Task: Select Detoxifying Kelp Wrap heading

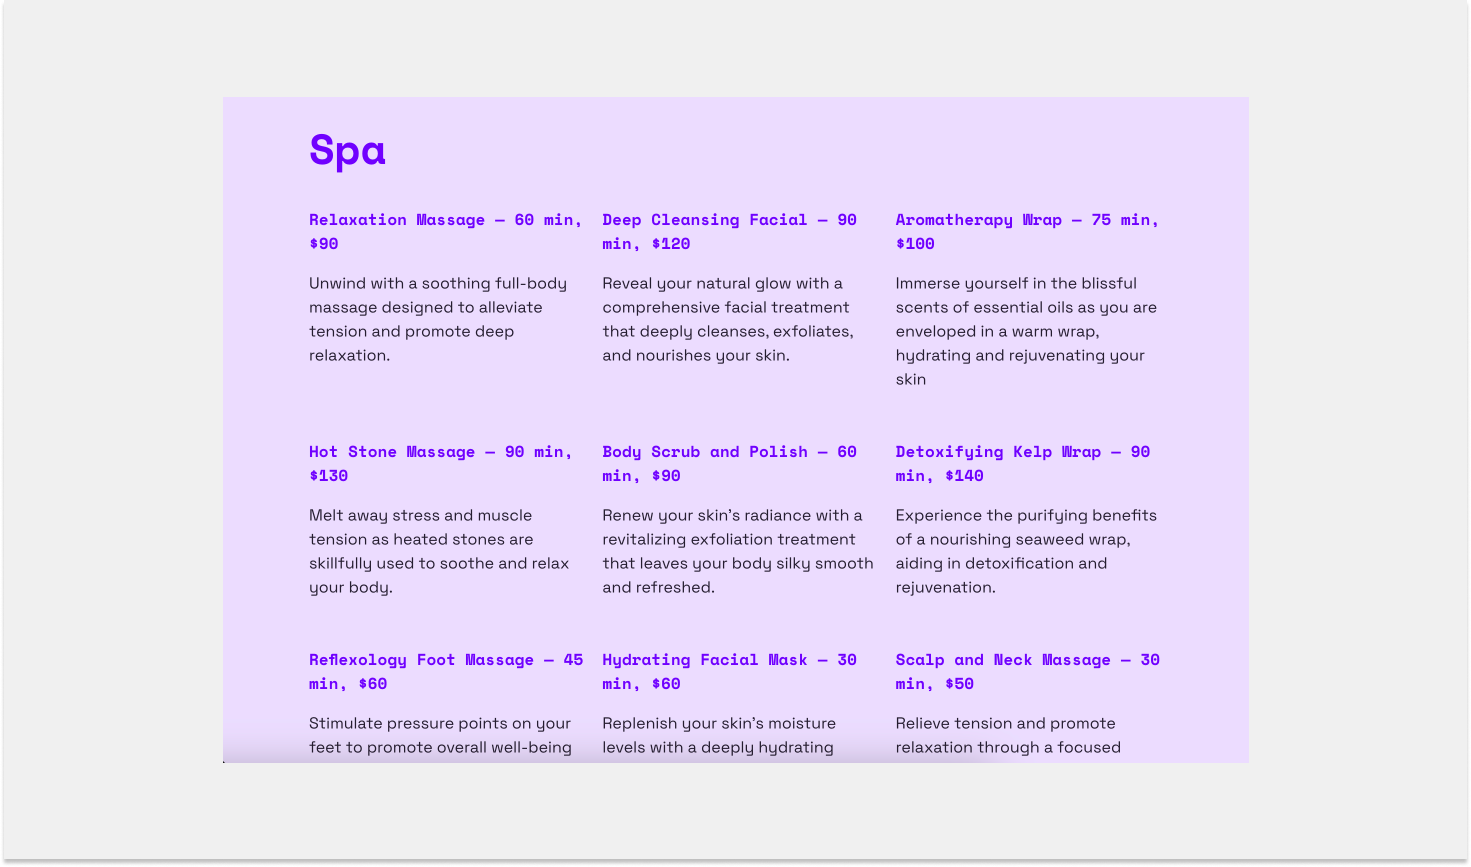Action: pyautogui.click(x=1023, y=464)
